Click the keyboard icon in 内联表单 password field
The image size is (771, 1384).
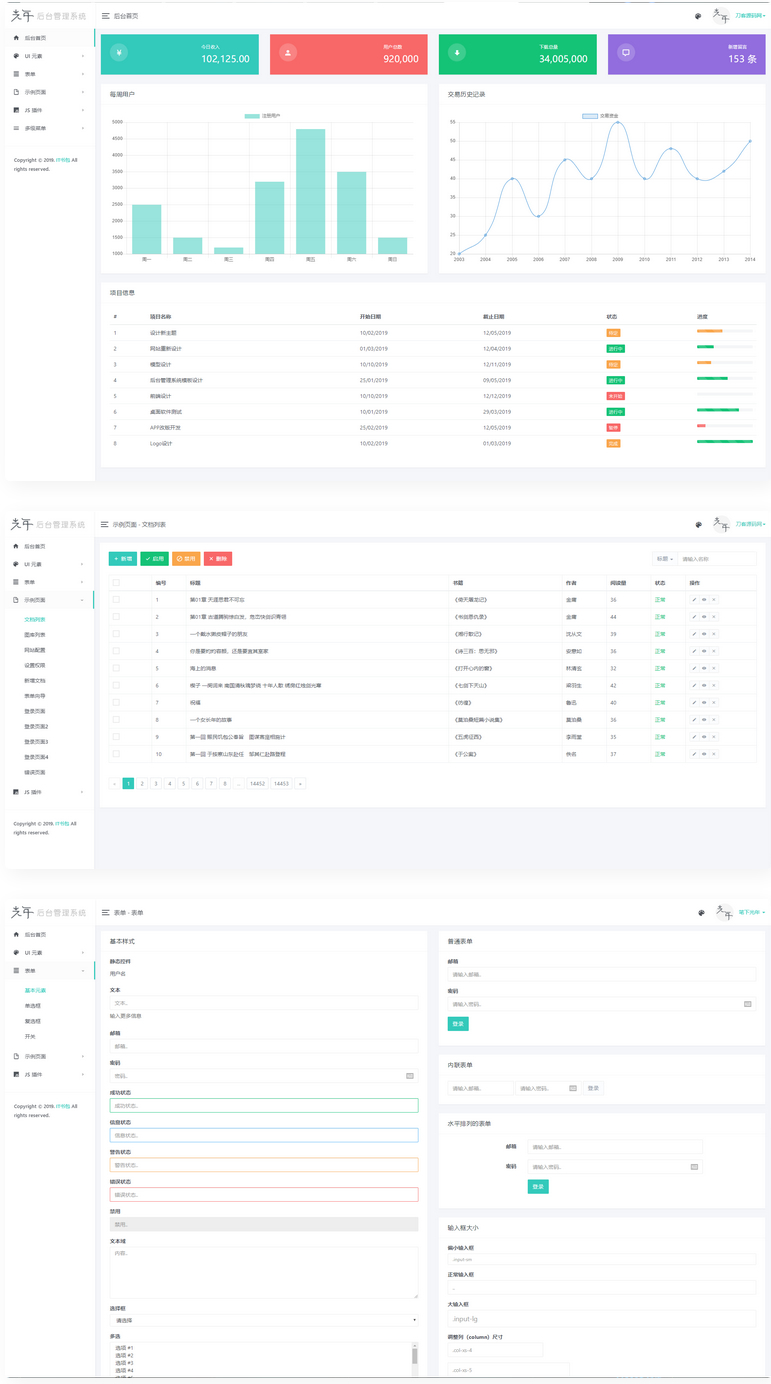point(573,1088)
